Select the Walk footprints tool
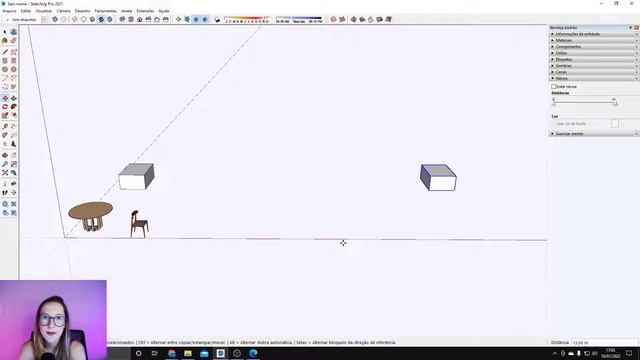This screenshot has width=640, height=360. click(x=5, y=193)
